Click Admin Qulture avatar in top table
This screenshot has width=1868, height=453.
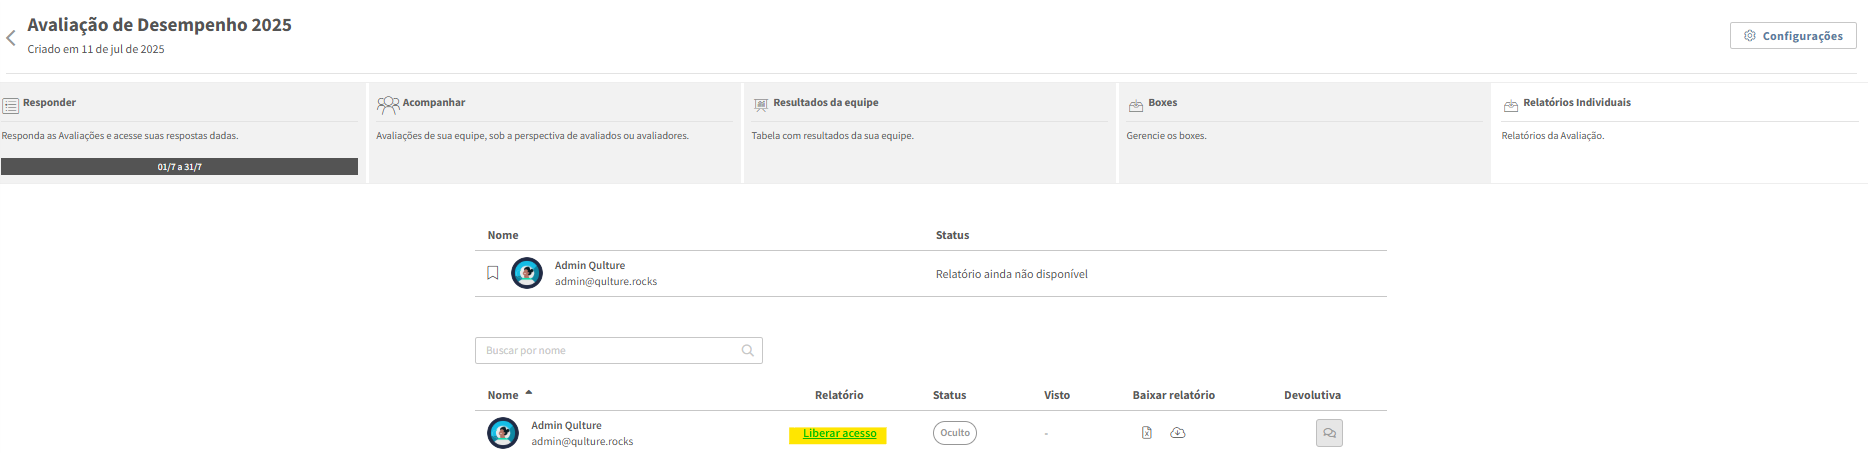(x=527, y=273)
